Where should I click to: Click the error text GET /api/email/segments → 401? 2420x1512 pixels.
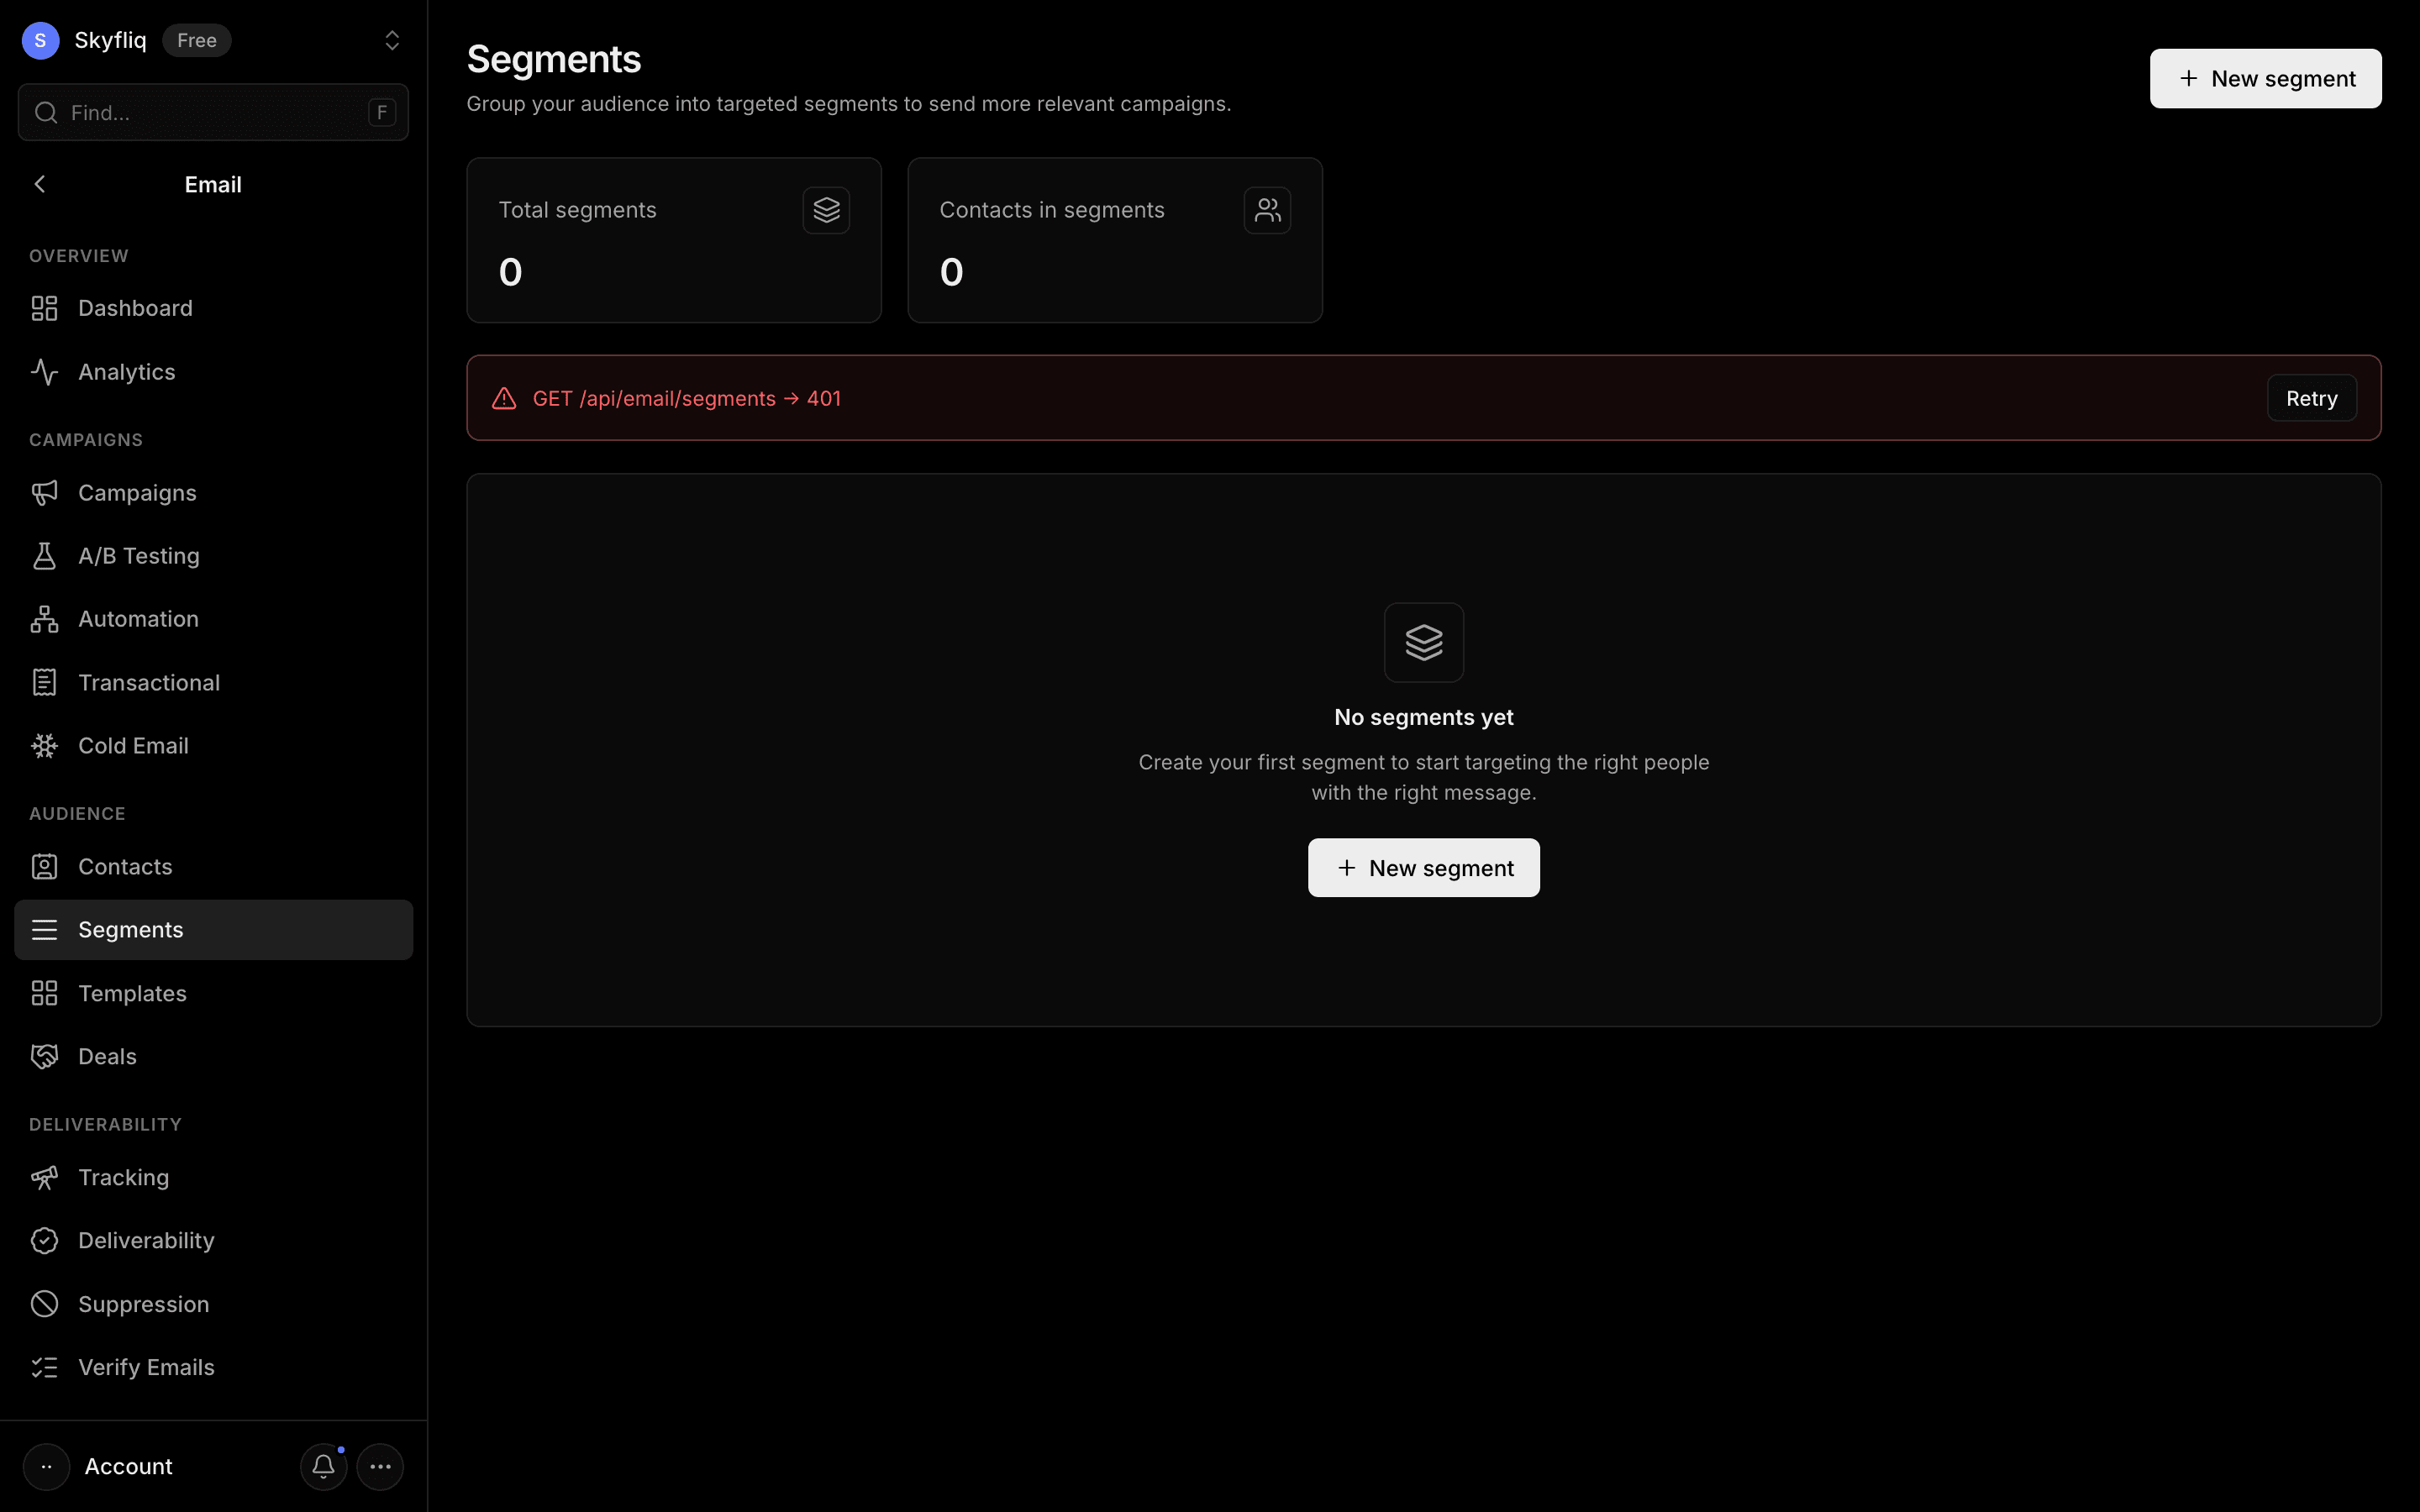687,398
